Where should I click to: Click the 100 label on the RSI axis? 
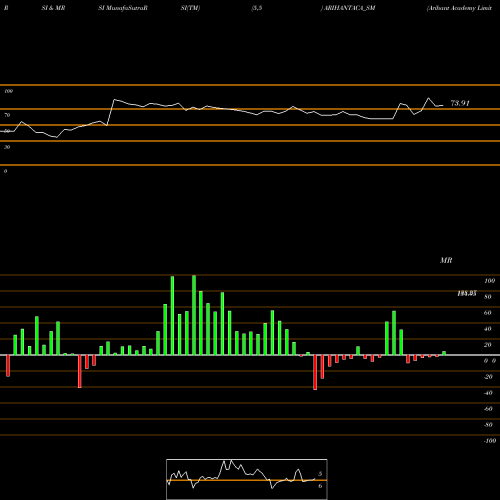pyautogui.click(x=8, y=91)
